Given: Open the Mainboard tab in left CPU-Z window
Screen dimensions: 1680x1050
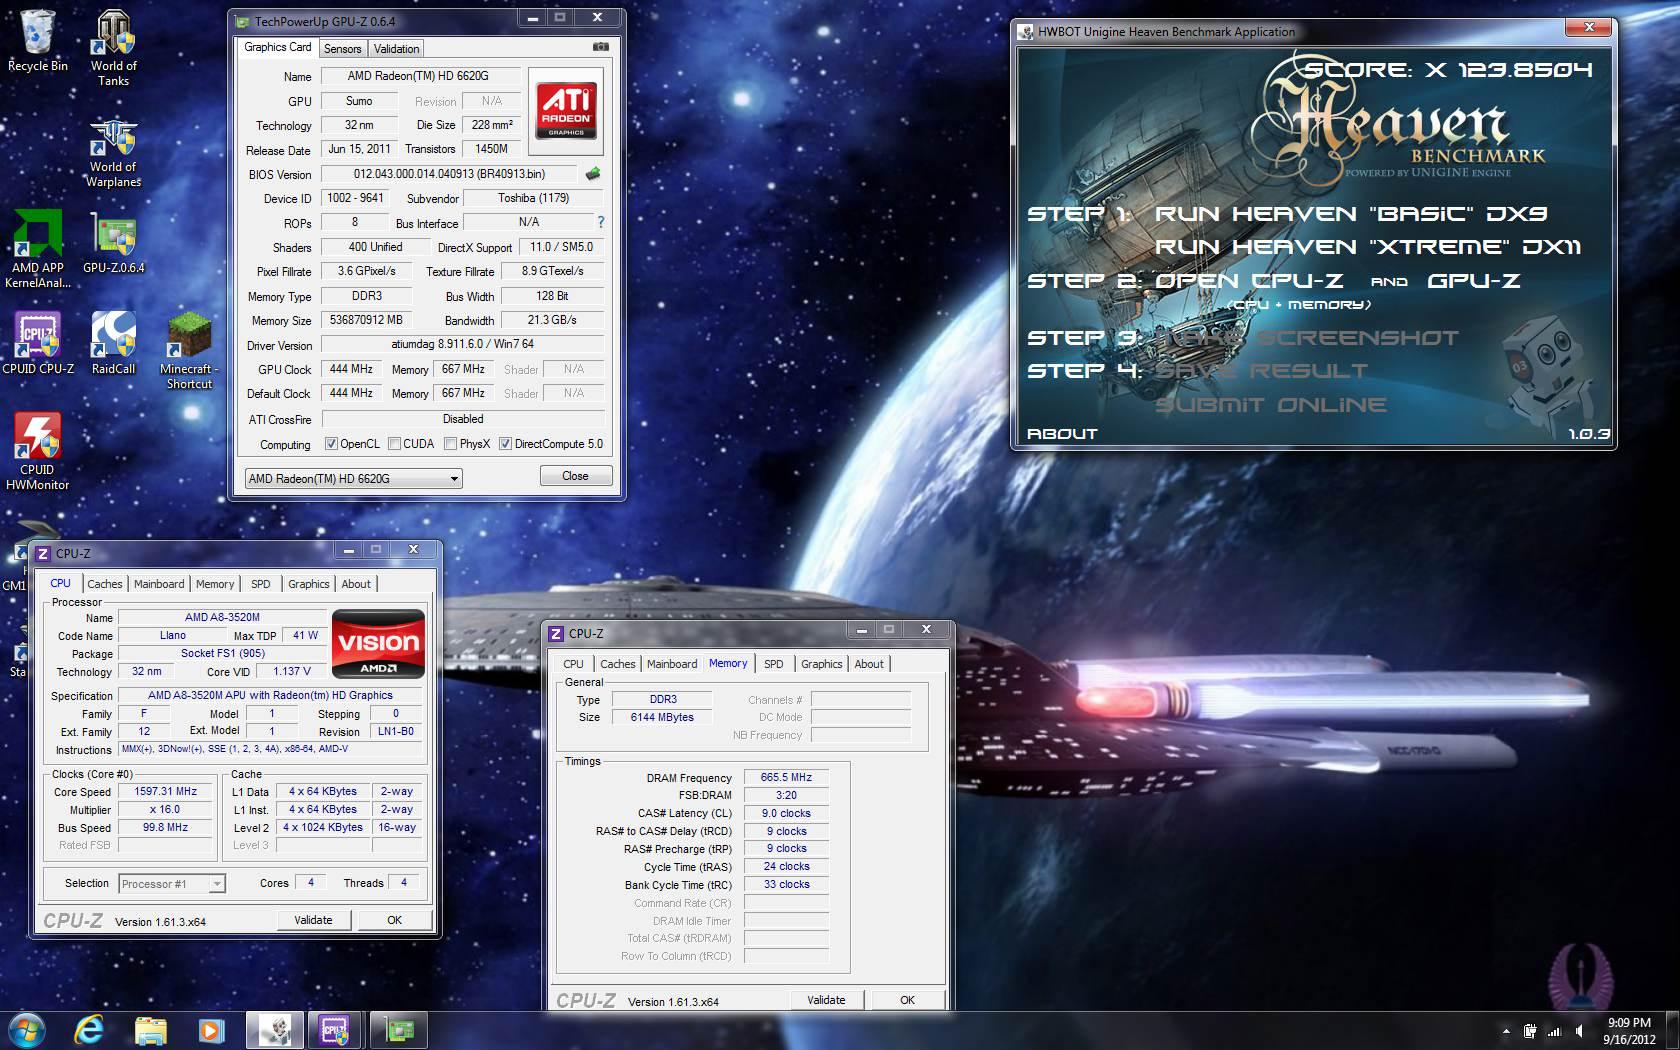Looking at the screenshot, I should [159, 584].
